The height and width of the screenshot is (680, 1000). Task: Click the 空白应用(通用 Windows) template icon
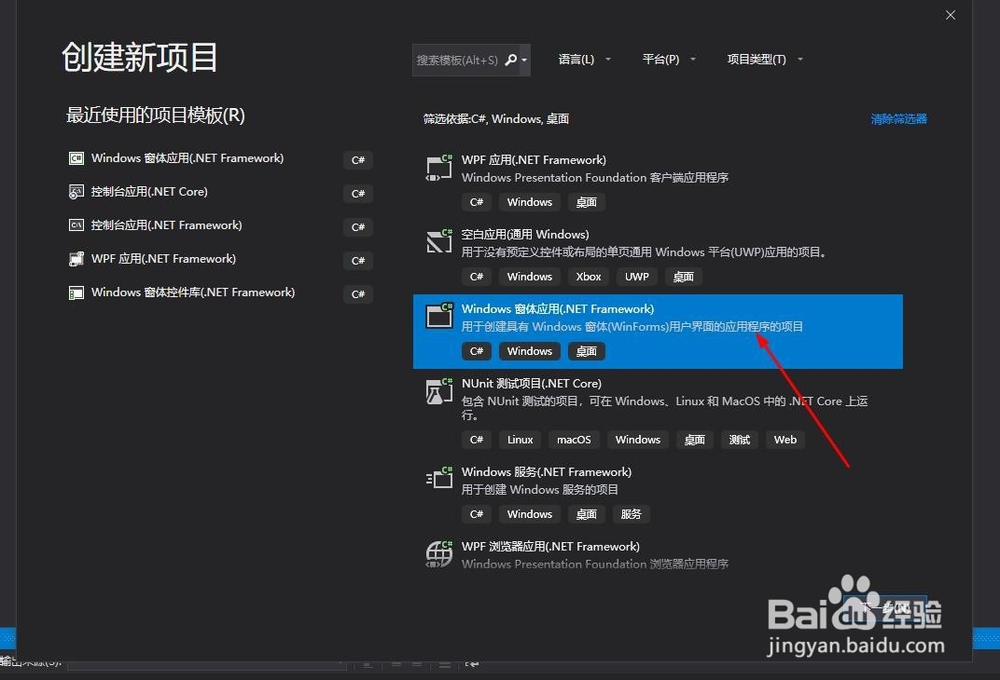tap(438, 241)
